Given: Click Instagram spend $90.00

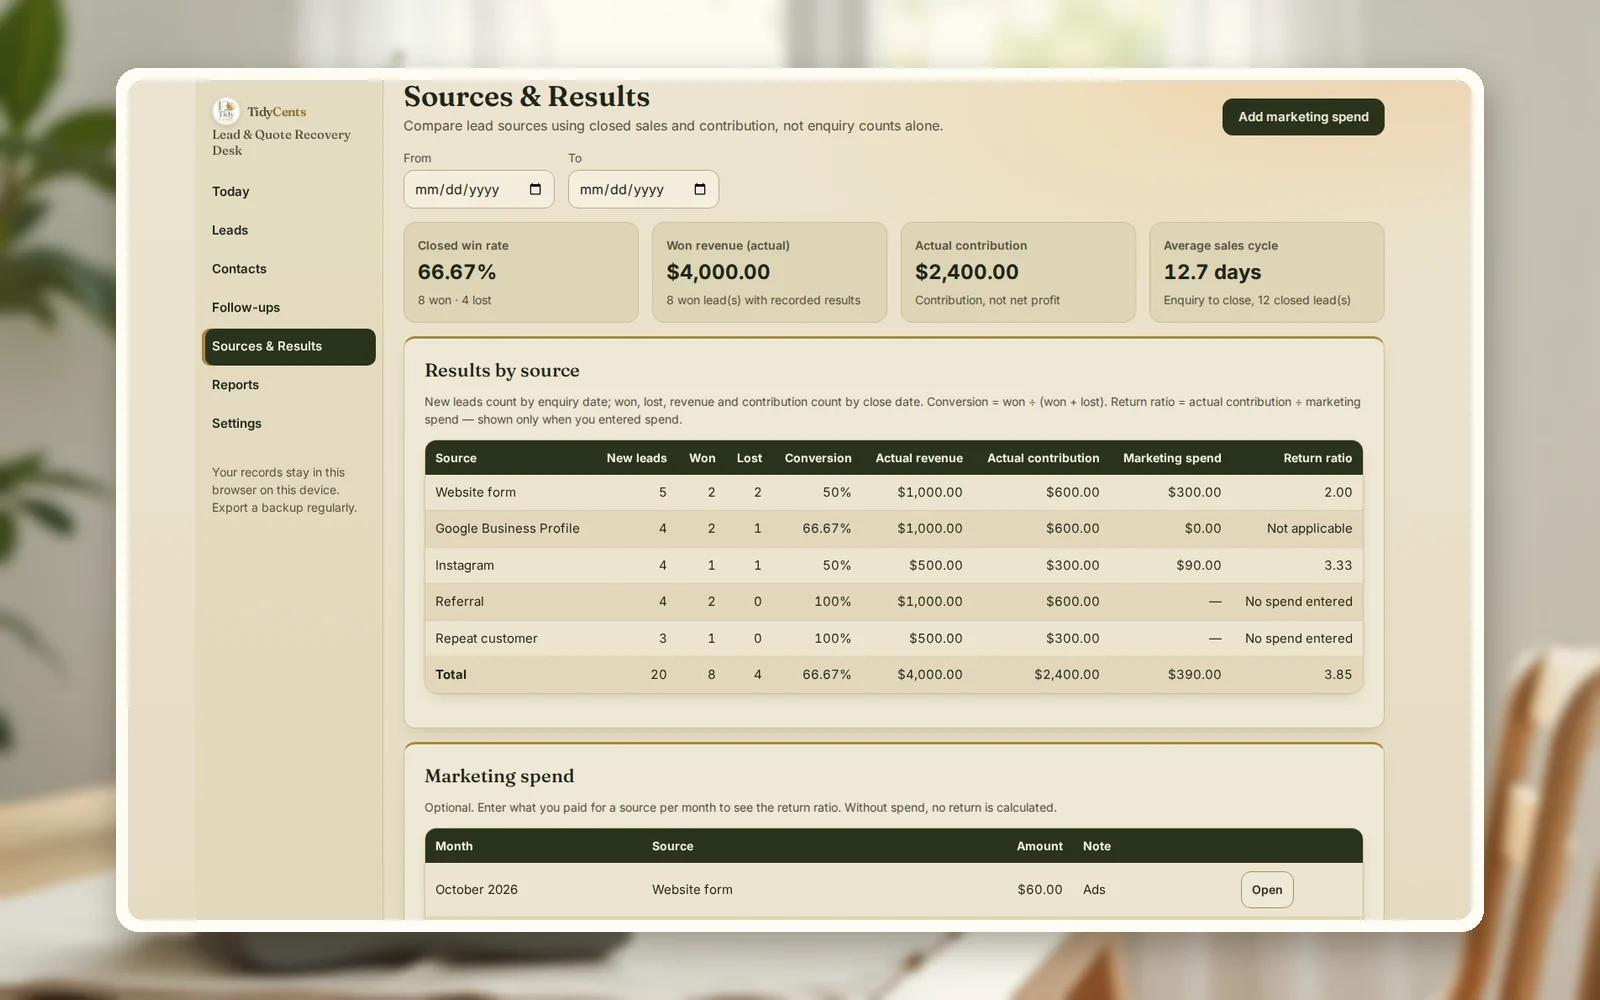Looking at the screenshot, I should tap(1198, 566).
